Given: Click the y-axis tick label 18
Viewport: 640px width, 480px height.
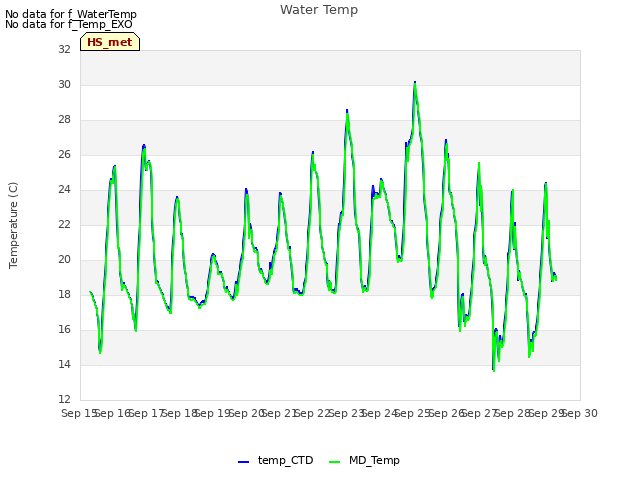Looking at the screenshot, I should pyautogui.click(x=64, y=294).
